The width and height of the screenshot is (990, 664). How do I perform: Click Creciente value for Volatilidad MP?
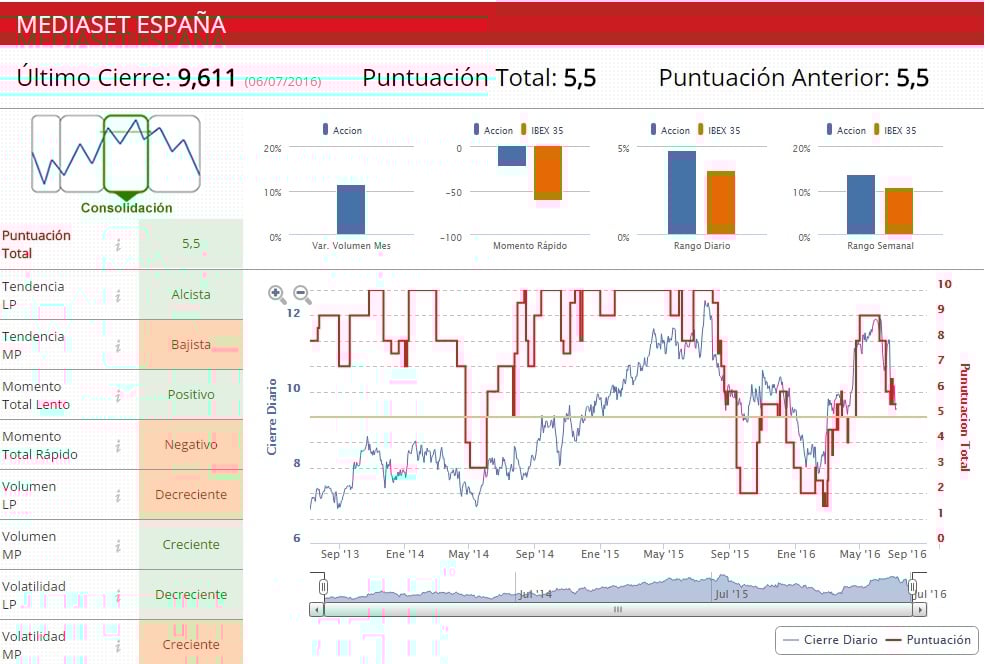point(191,643)
